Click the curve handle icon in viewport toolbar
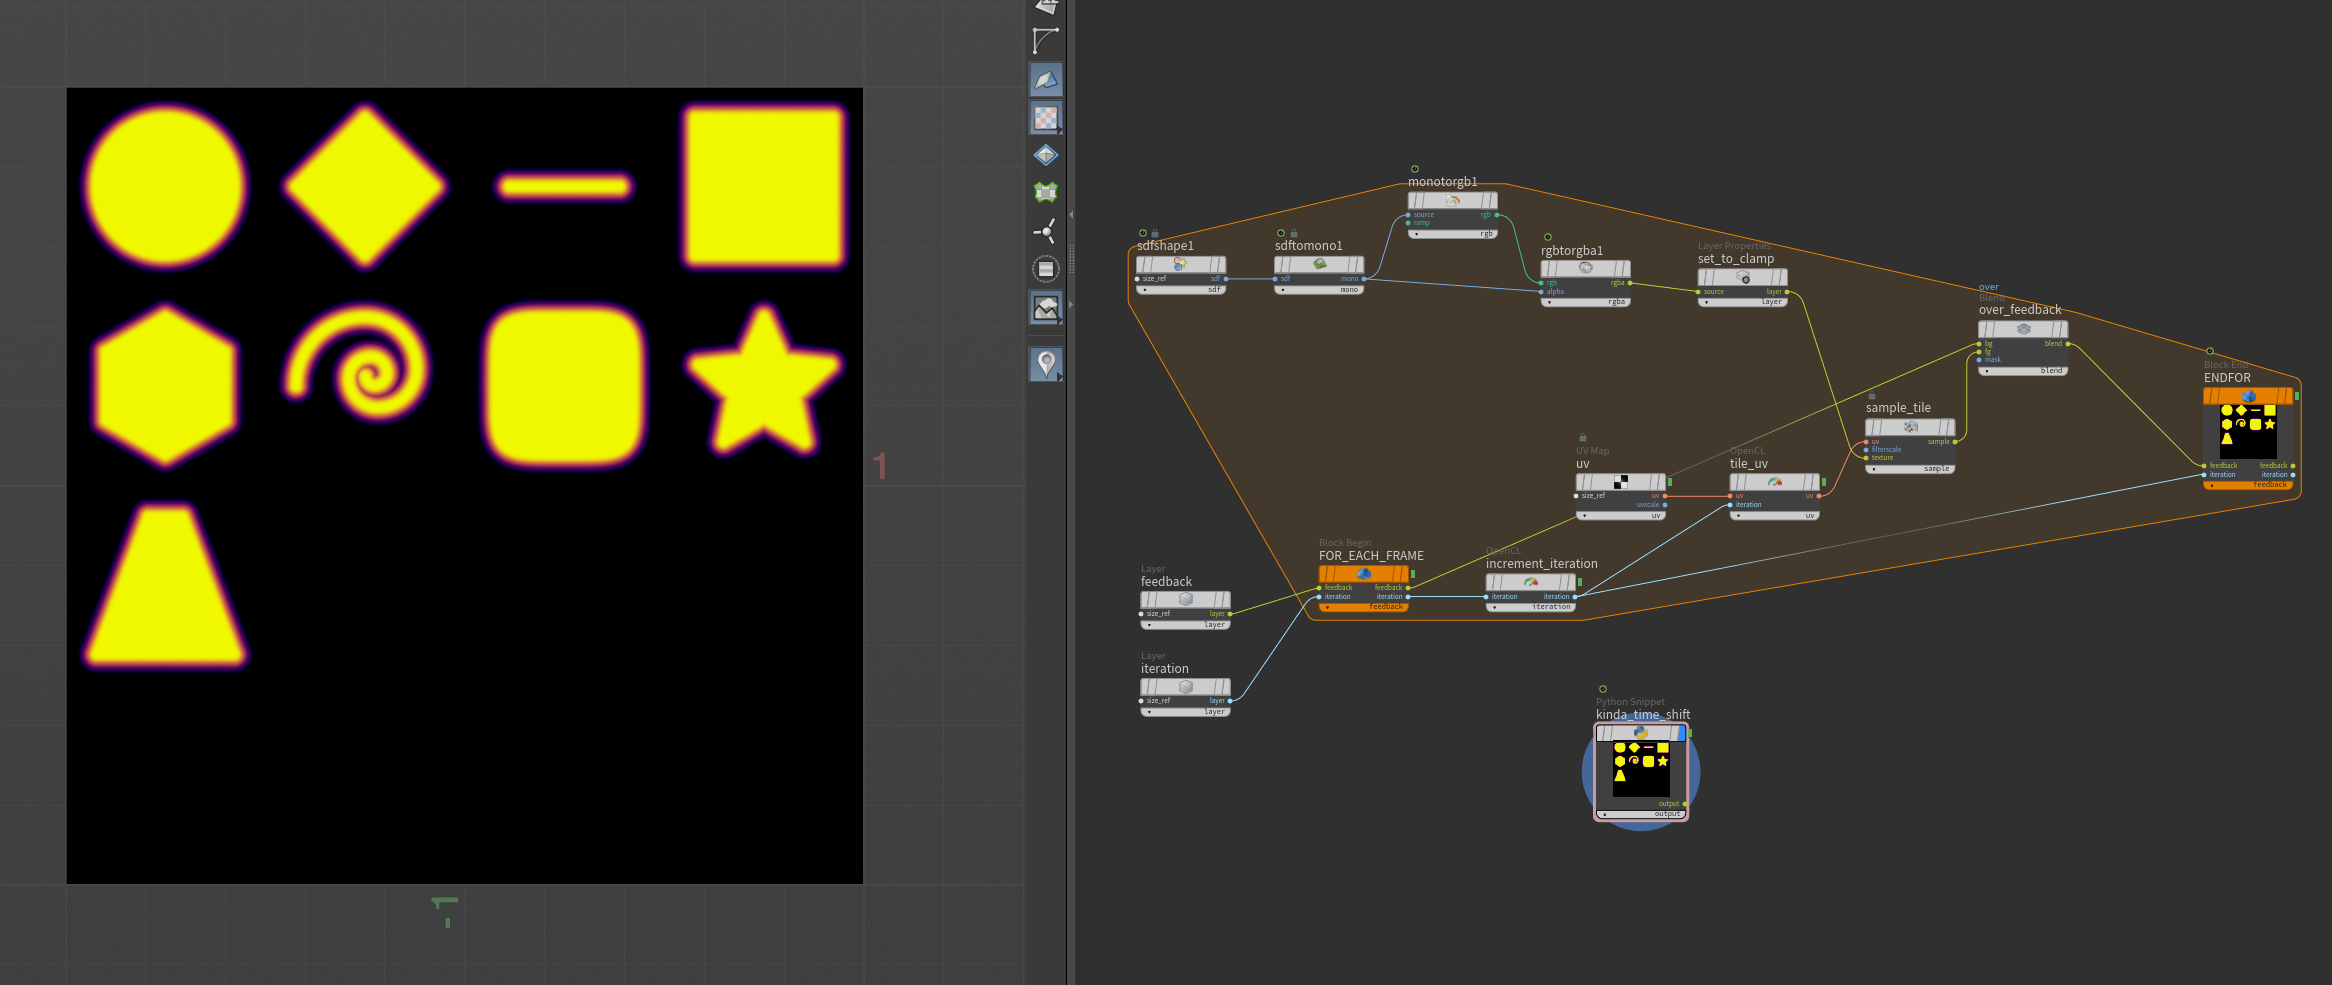 pos(1045,41)
